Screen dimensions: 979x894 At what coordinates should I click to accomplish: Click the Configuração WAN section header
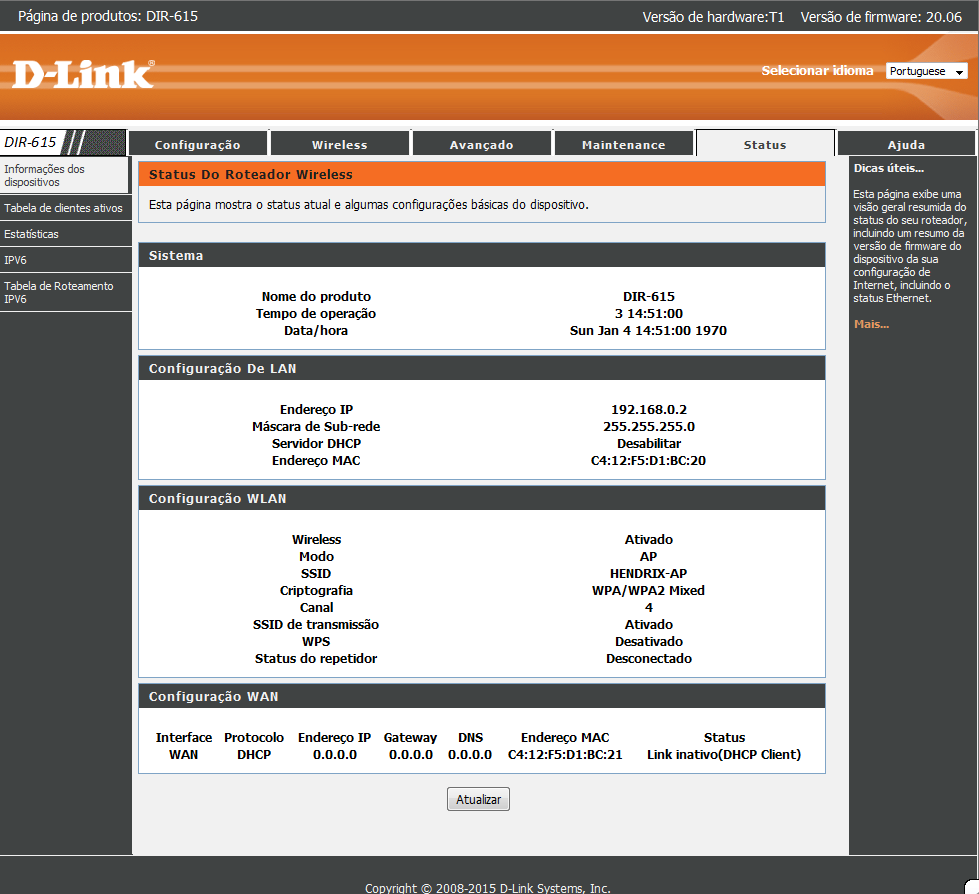tap(481, 696)
